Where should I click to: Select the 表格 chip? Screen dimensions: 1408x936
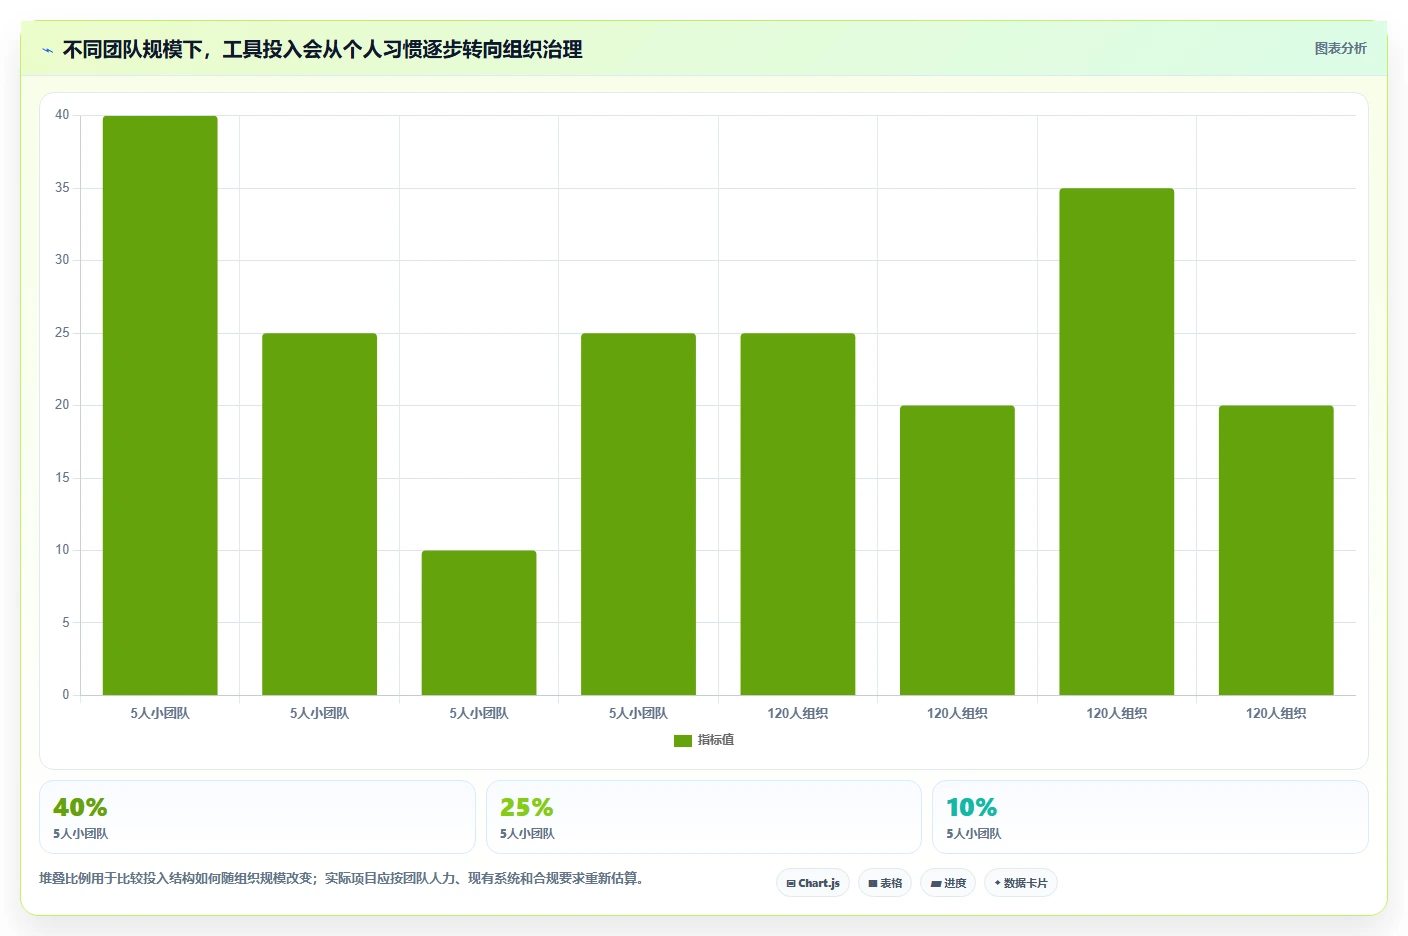tap(885, 883)
